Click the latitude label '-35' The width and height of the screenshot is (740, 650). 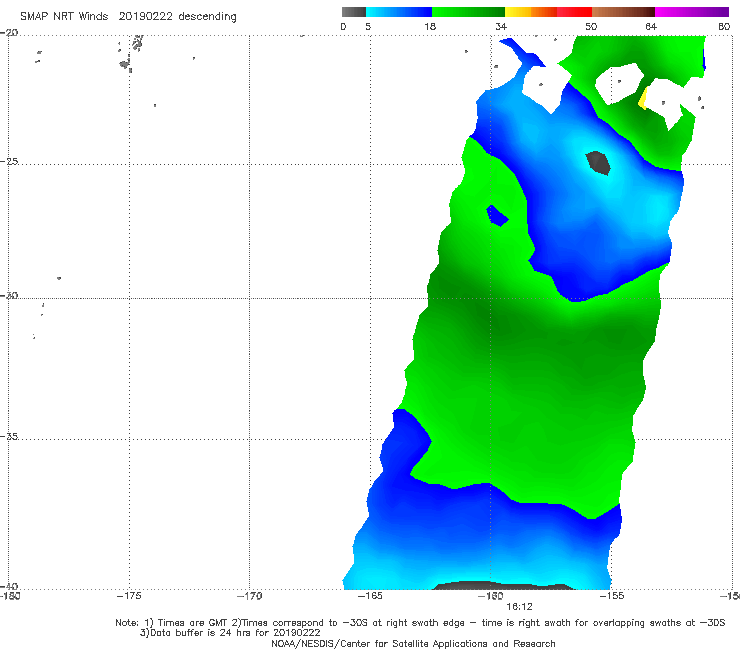click(x=9, y=437)
